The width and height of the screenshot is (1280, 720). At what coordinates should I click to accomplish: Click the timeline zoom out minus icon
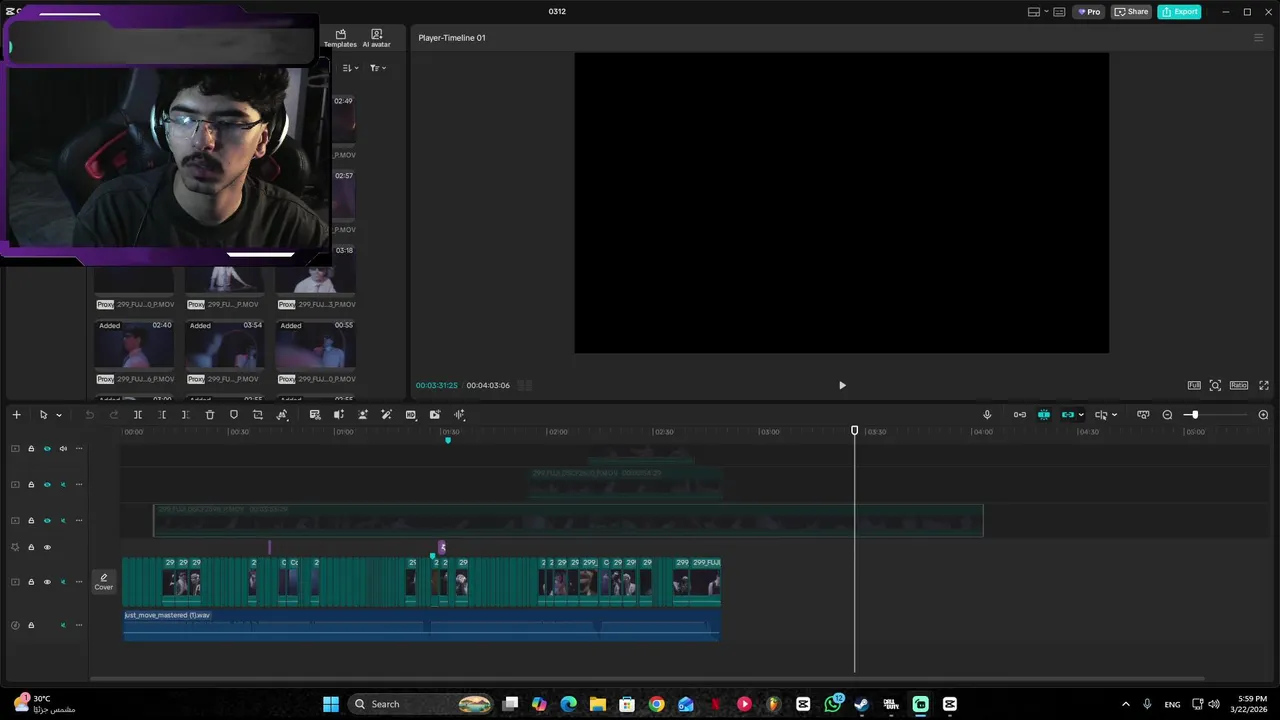[x=1167, y=415]
